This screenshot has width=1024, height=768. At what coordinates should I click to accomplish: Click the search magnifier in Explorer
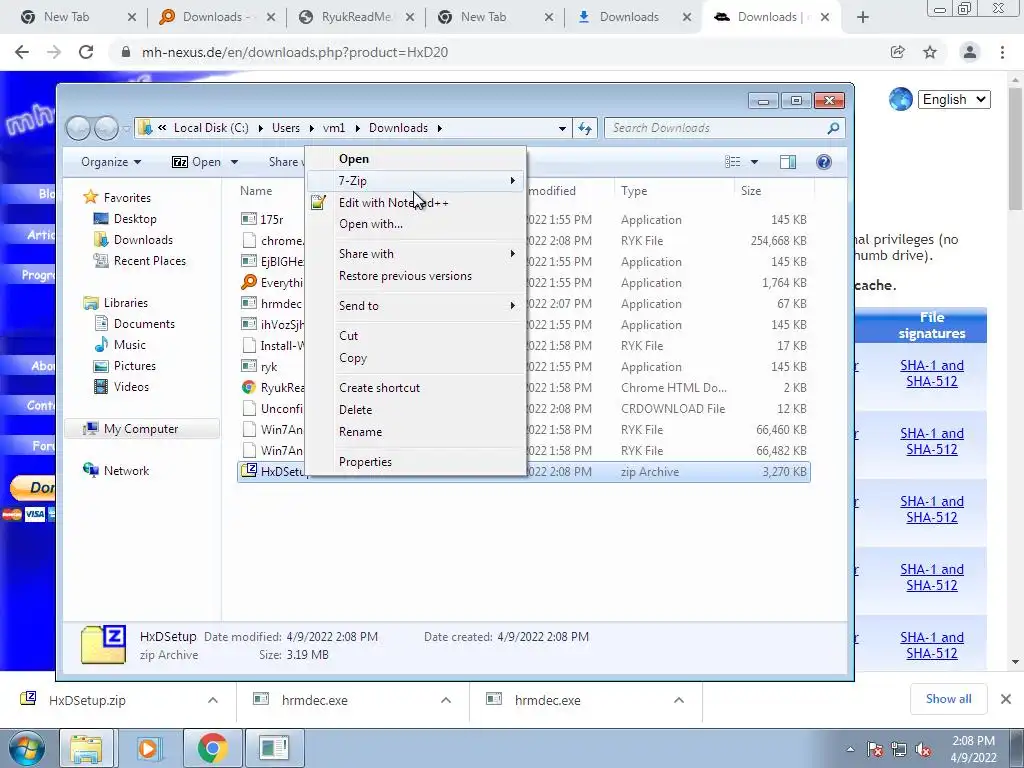point(833,128)
